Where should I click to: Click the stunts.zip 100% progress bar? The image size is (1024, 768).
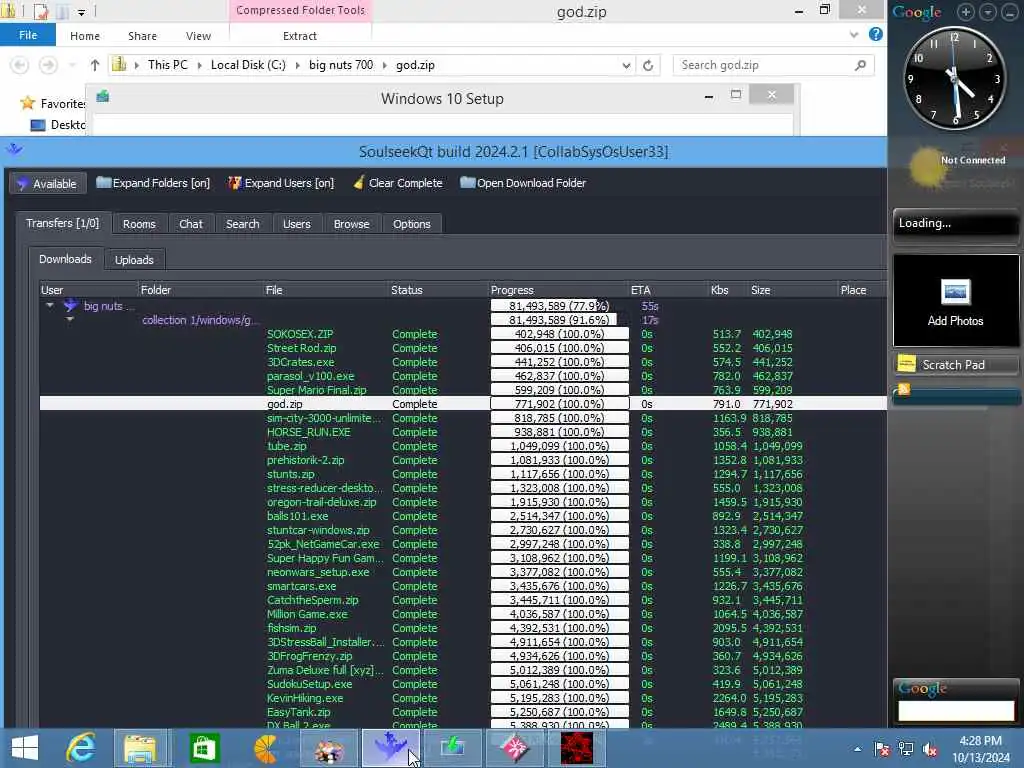[559, 474]
